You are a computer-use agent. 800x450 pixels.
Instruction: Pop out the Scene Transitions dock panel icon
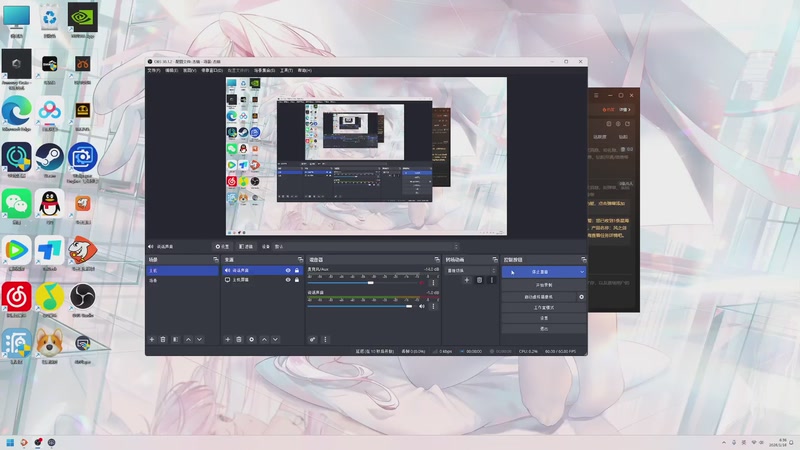[494, 260]
